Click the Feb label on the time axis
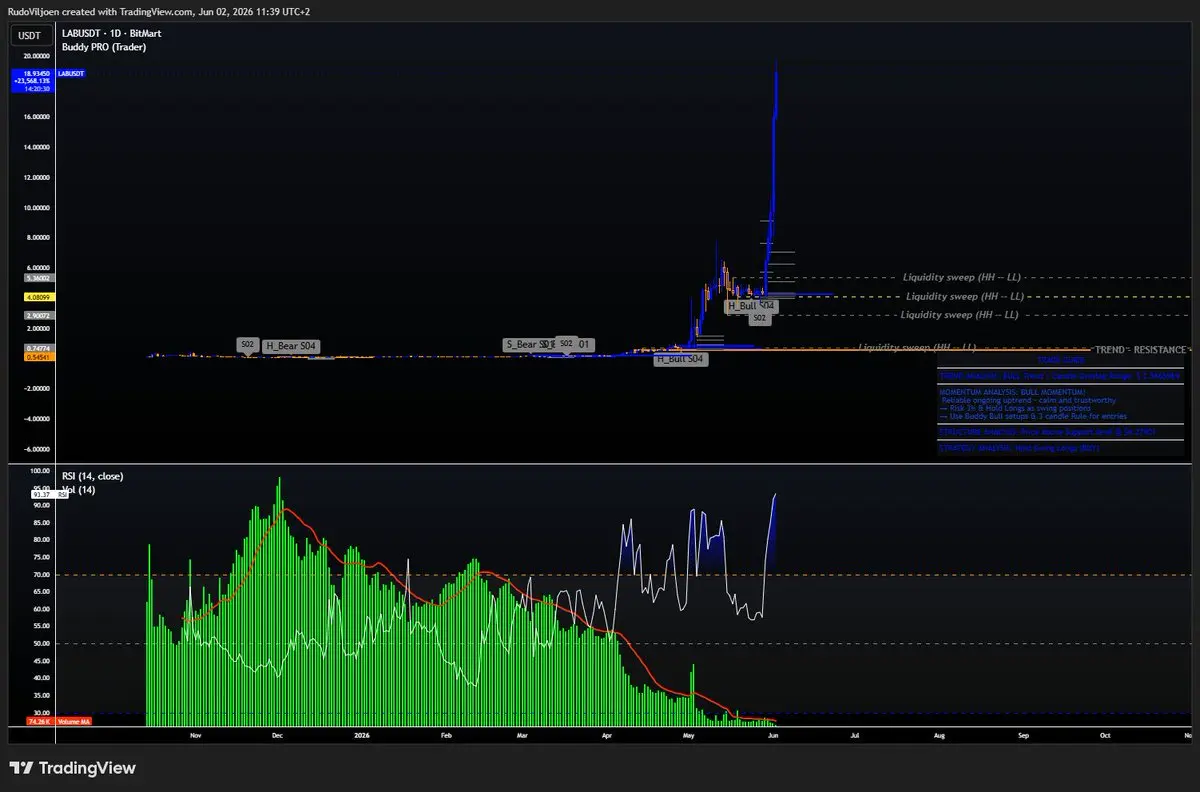 [x=448, y=735]
